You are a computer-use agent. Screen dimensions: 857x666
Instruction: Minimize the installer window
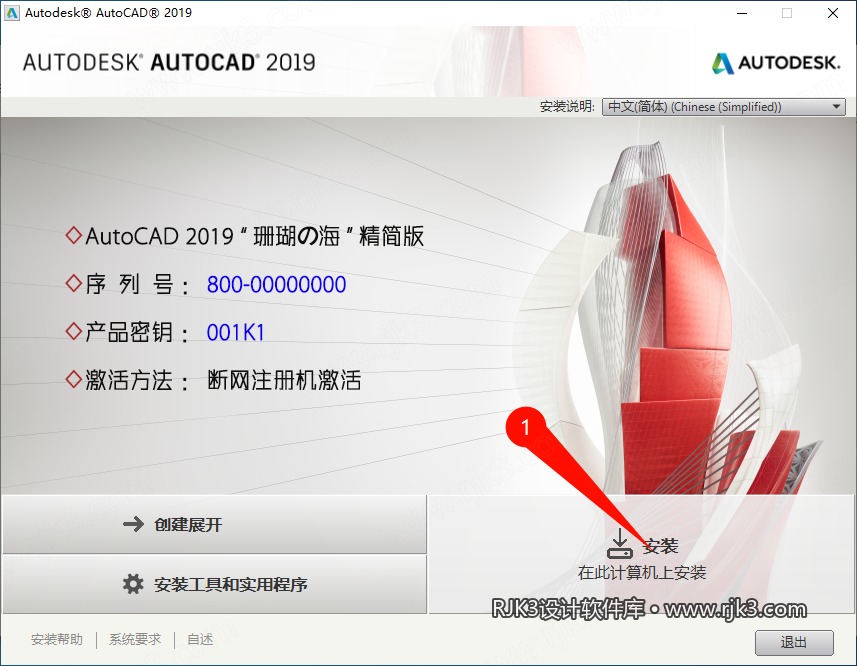742,13
